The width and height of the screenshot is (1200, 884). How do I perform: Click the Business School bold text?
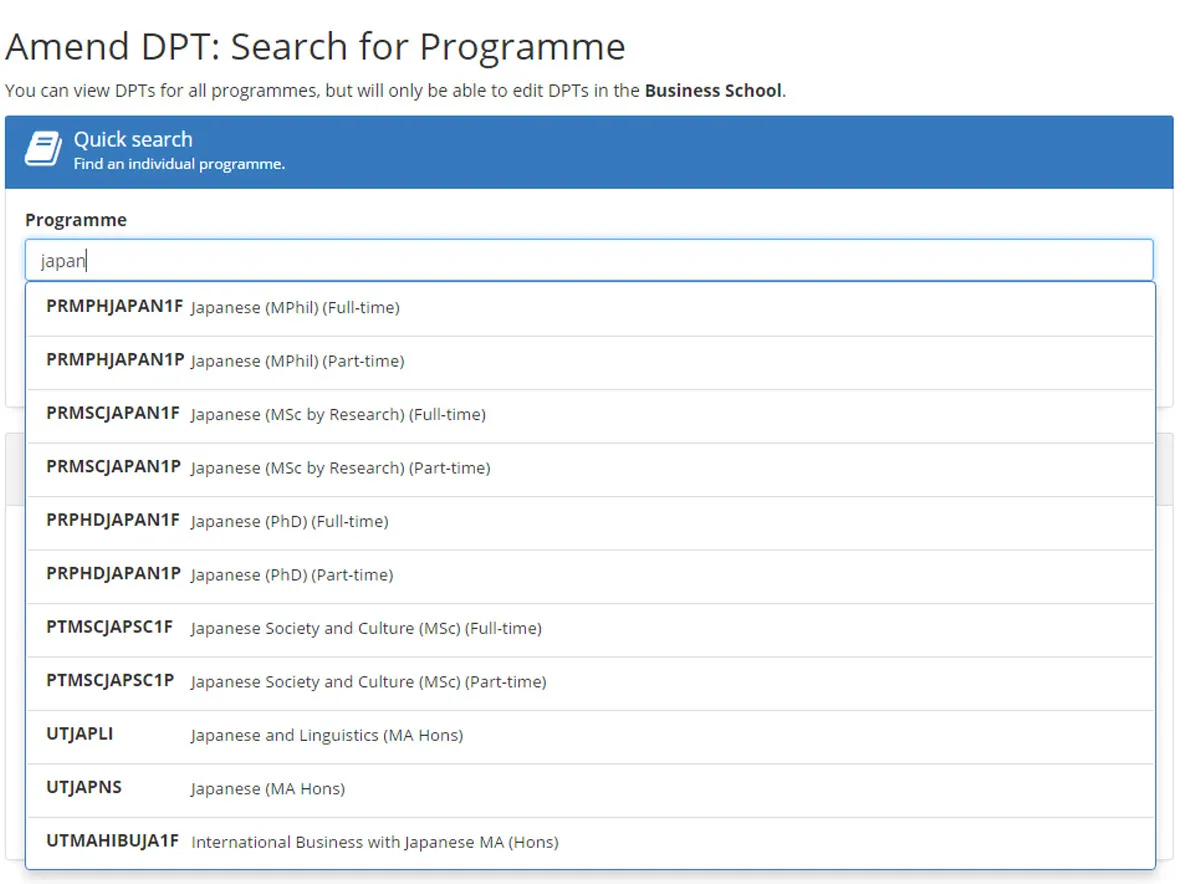(712, 90)
